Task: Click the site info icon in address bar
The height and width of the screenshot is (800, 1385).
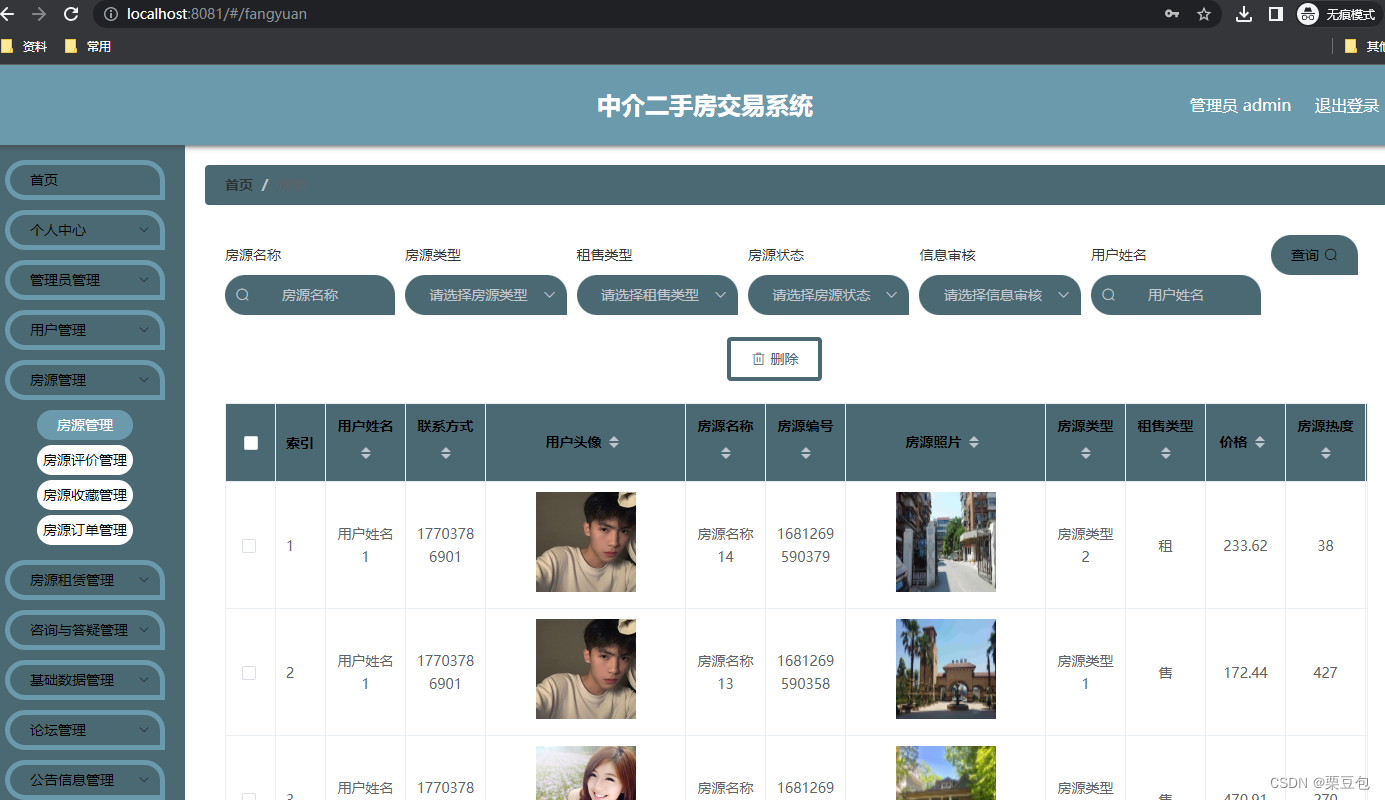Action: pos(111,14)
